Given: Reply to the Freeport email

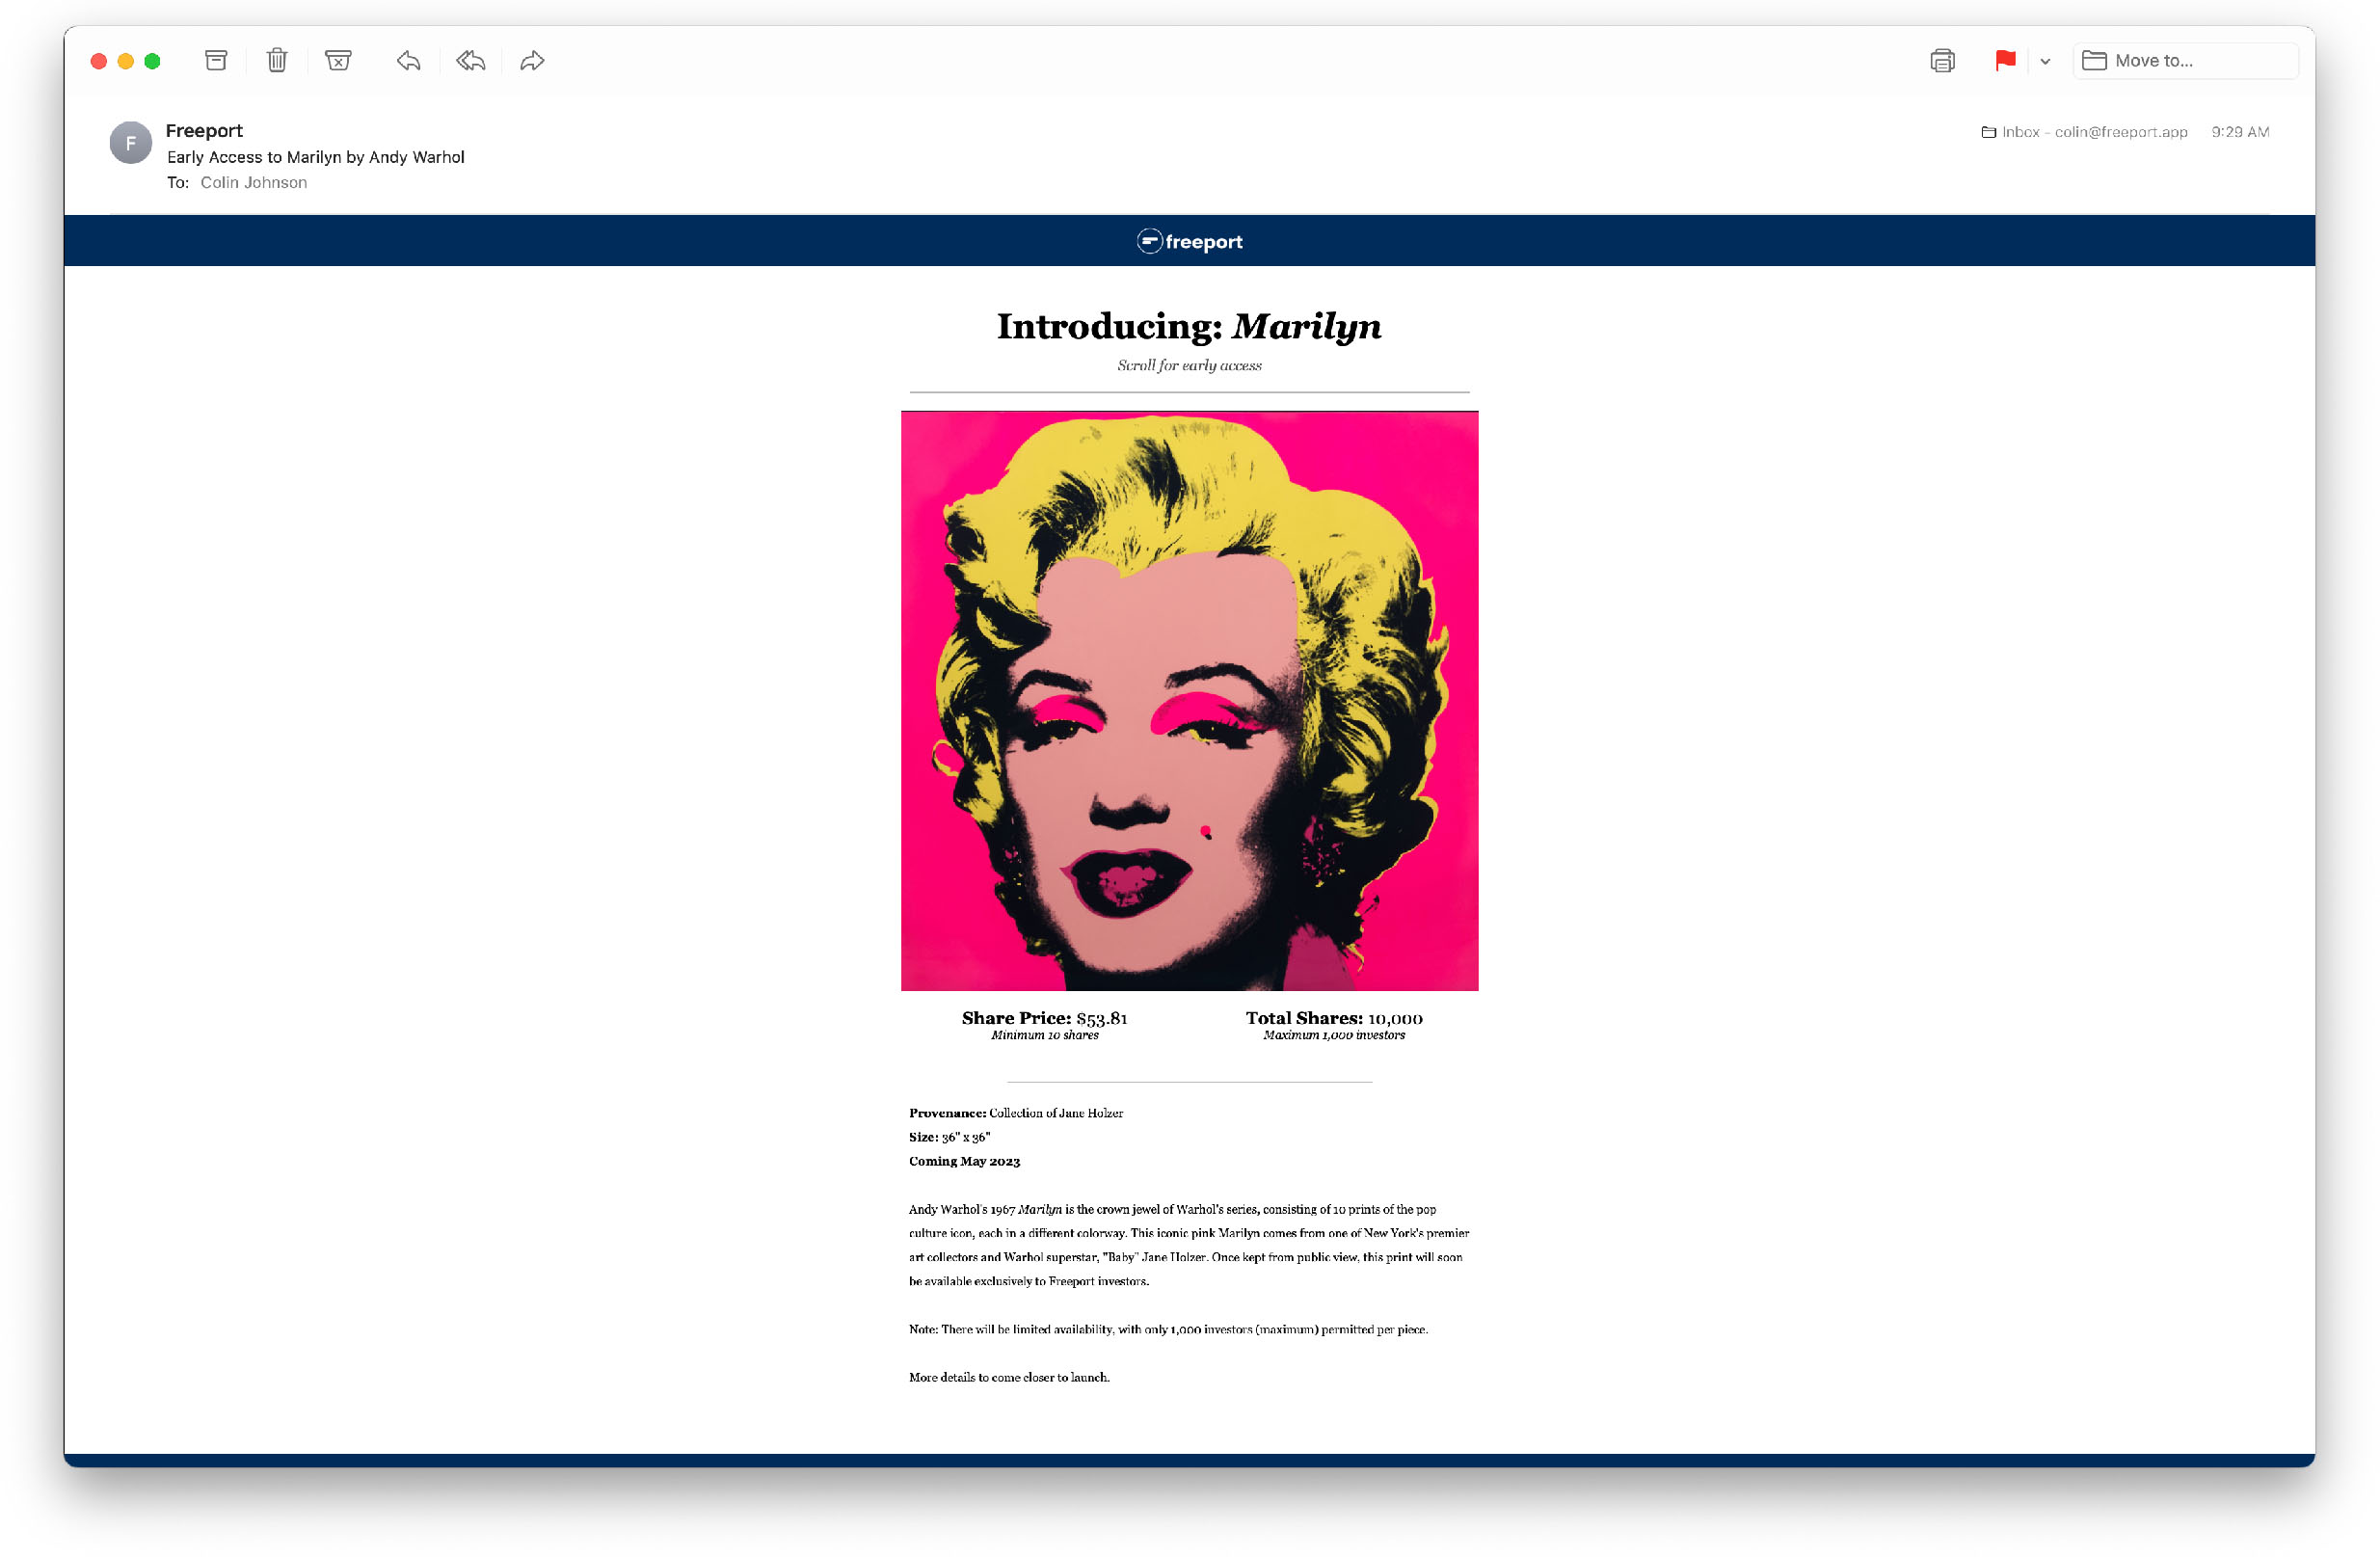Looking at the screenshot, I should click(x=408, y=61).
